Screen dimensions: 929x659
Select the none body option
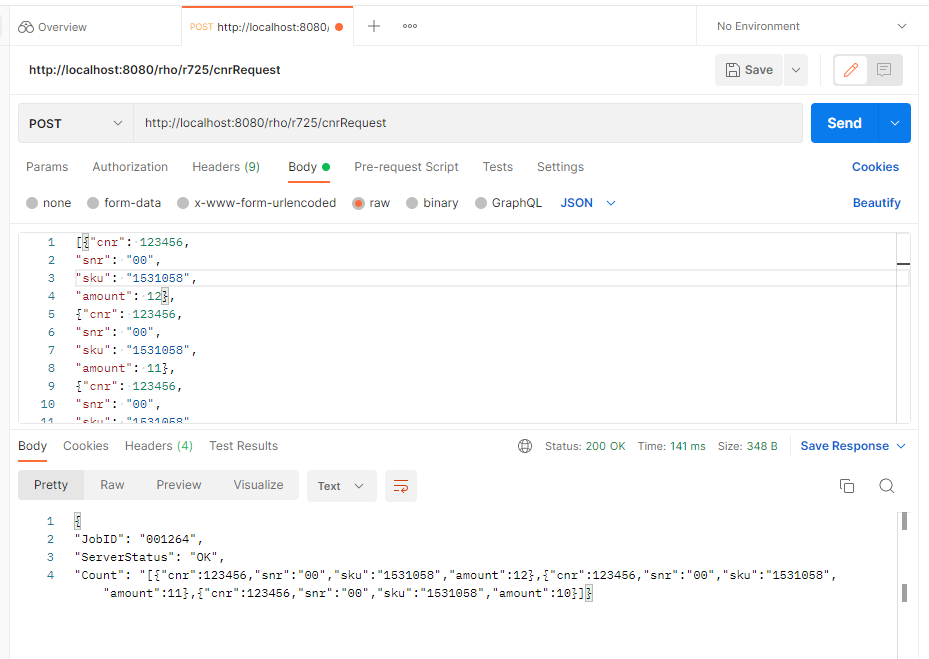[x=48, y=202]
